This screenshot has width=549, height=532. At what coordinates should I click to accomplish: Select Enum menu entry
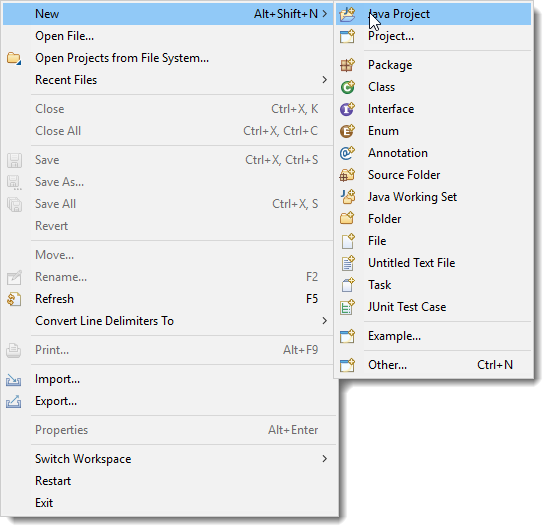(433, 131)
